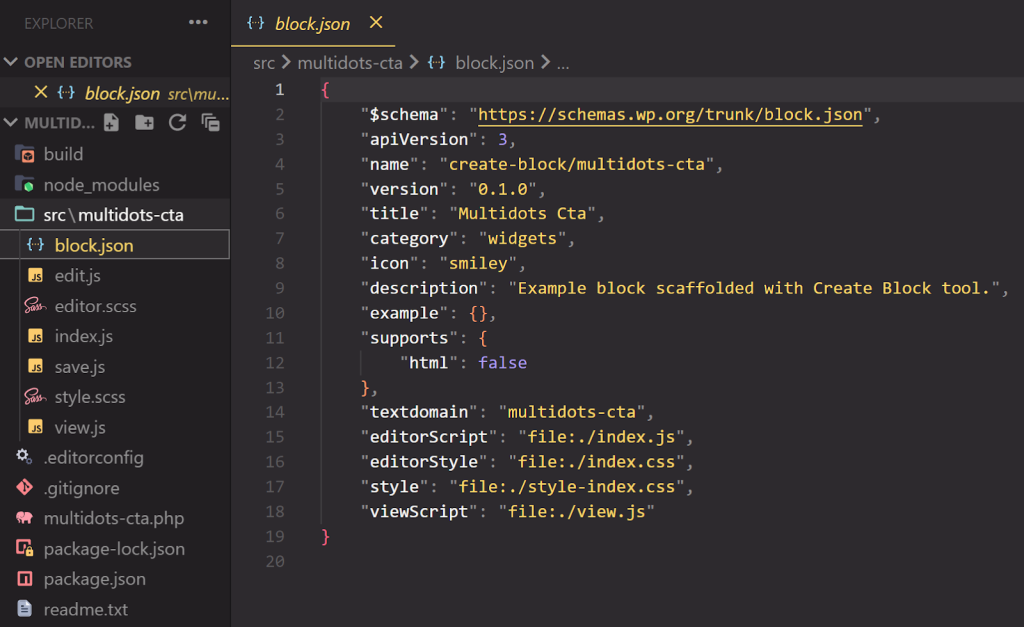The height and width of the screenshot is (627, 1024).
Task: Close the block.json editor tab
Action: 376,23
